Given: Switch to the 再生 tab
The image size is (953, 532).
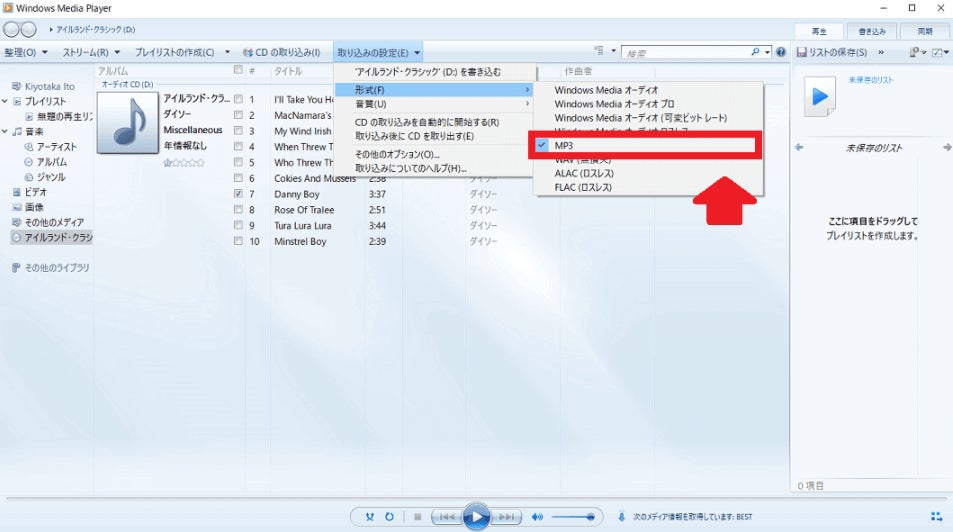Looking at the screenshot, I should click(x=819, y=31).
